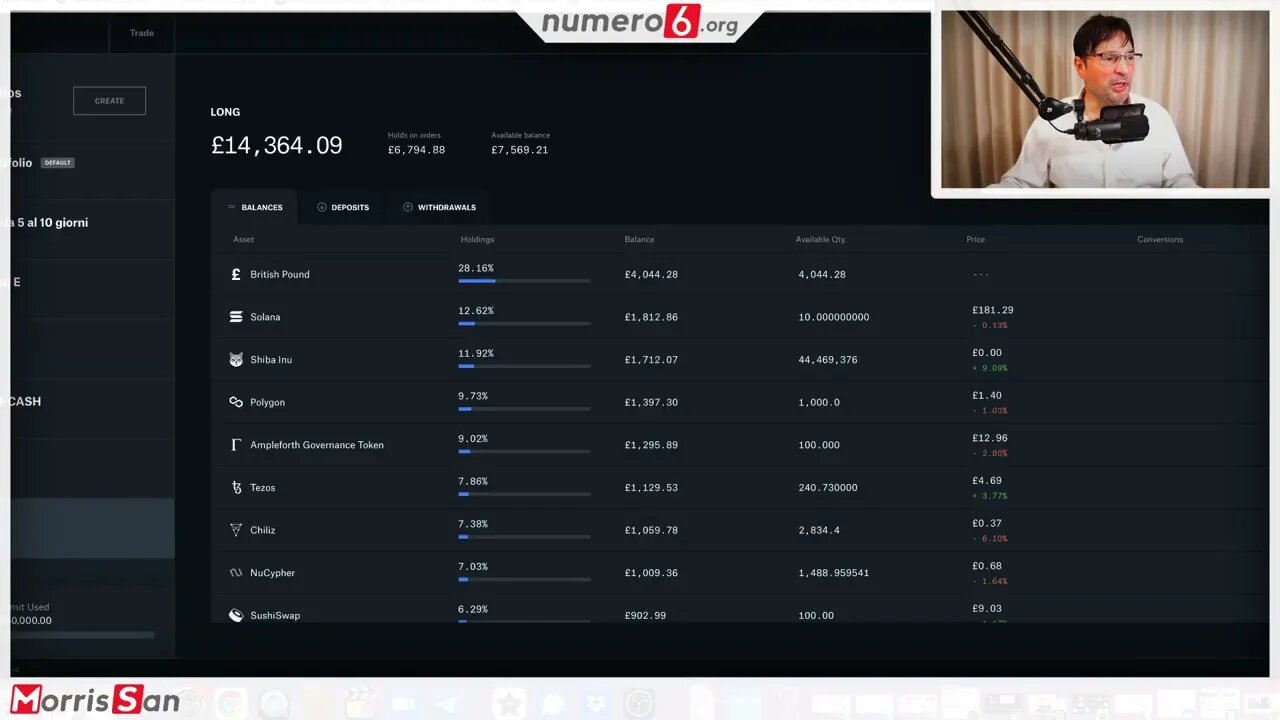This screenshot has height=720, width=1280.
Task: Open OBS from the dock
Action: click(x=638, y=704)
